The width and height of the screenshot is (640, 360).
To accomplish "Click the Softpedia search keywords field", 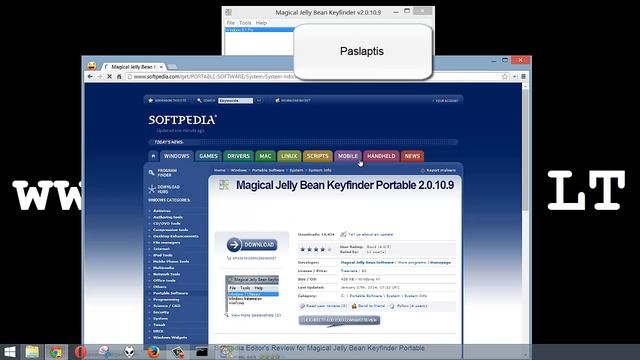I will (235, 100).
